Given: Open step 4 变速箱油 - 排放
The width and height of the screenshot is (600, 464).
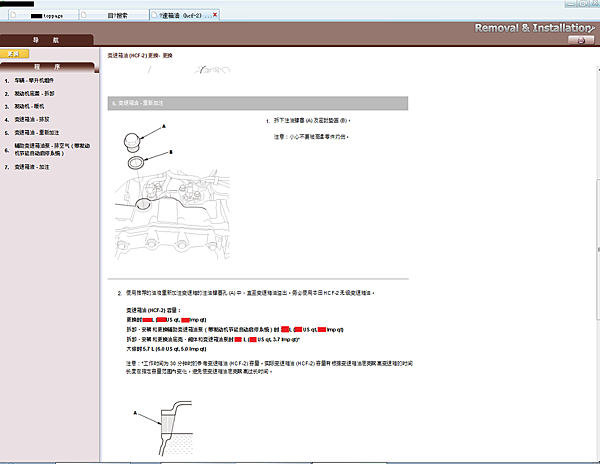Looking at the screenshot, I should 32,119.
